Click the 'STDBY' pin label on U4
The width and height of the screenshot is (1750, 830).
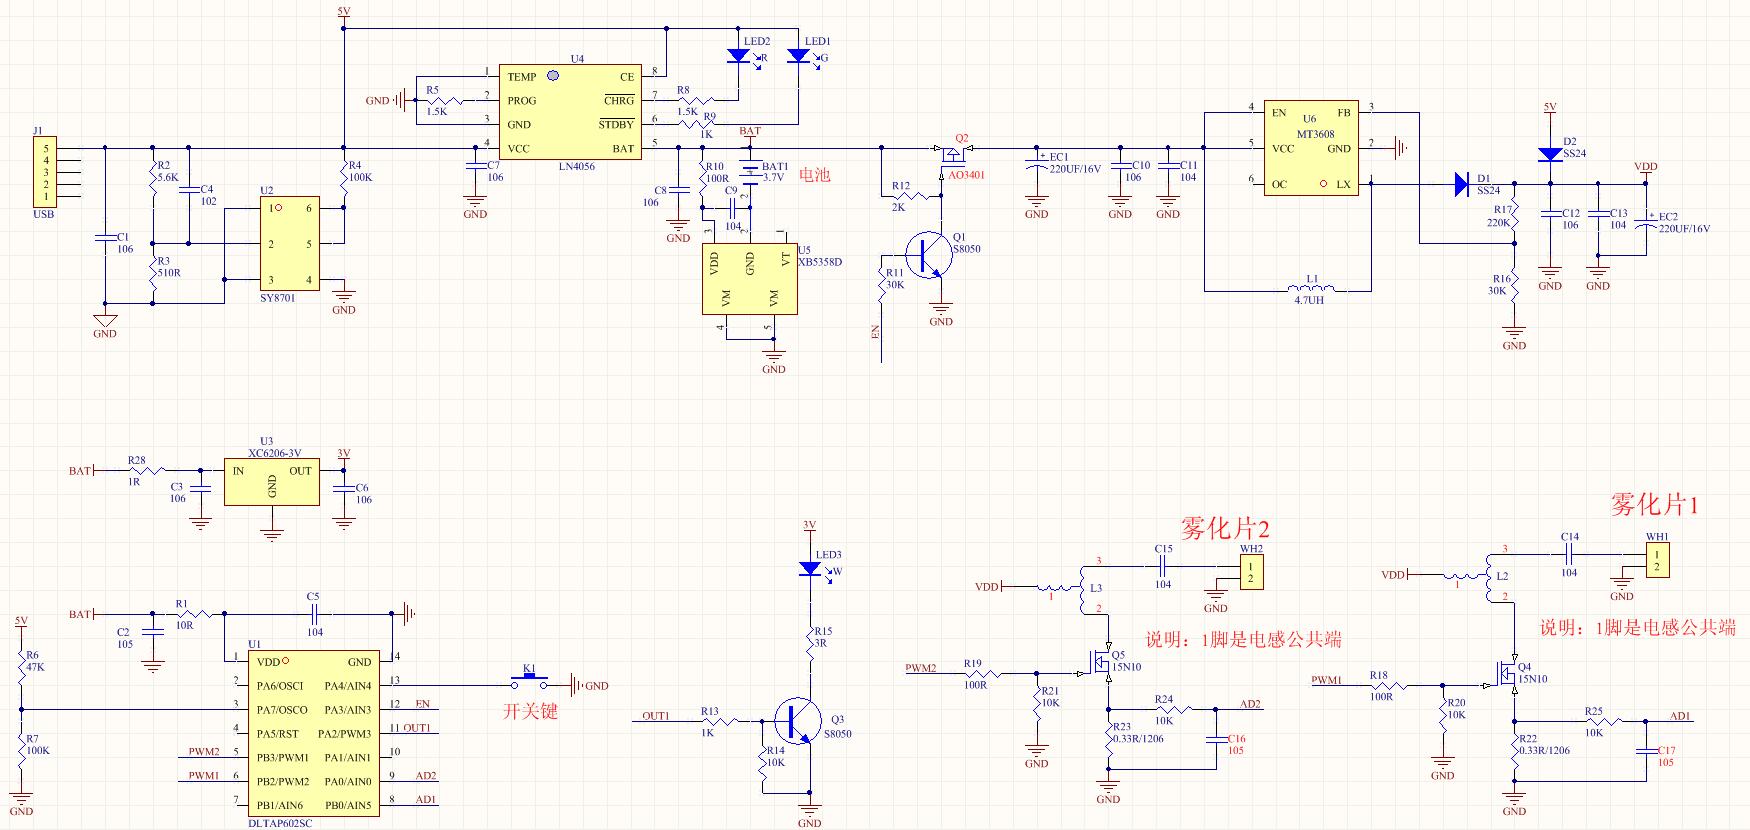point(616,125)
